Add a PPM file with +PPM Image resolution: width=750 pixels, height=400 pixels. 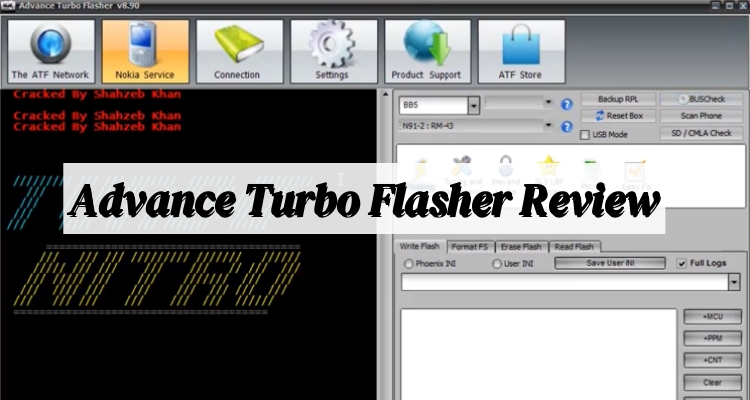coord(713,338)
